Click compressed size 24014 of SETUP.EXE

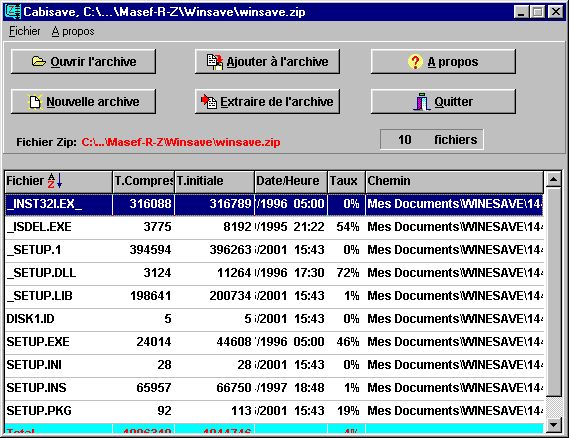(154, 342)
